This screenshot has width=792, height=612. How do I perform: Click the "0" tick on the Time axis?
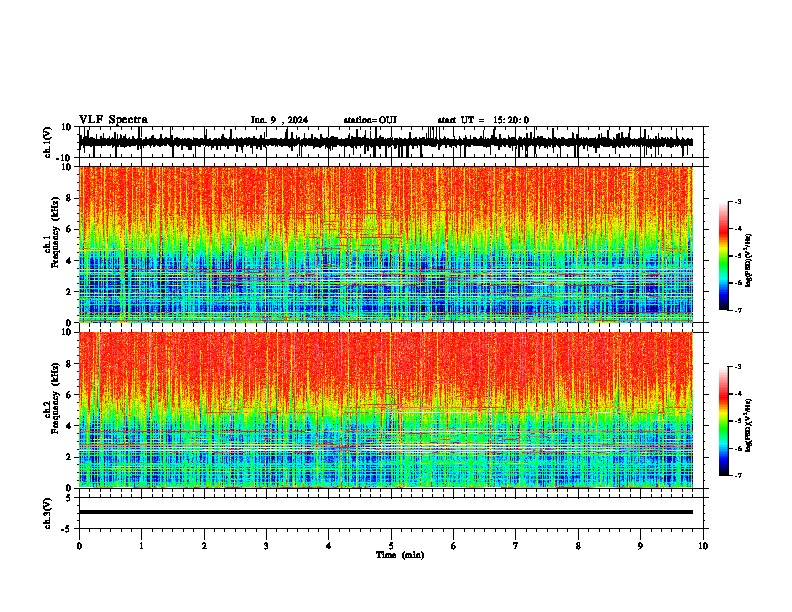[79, 546]
